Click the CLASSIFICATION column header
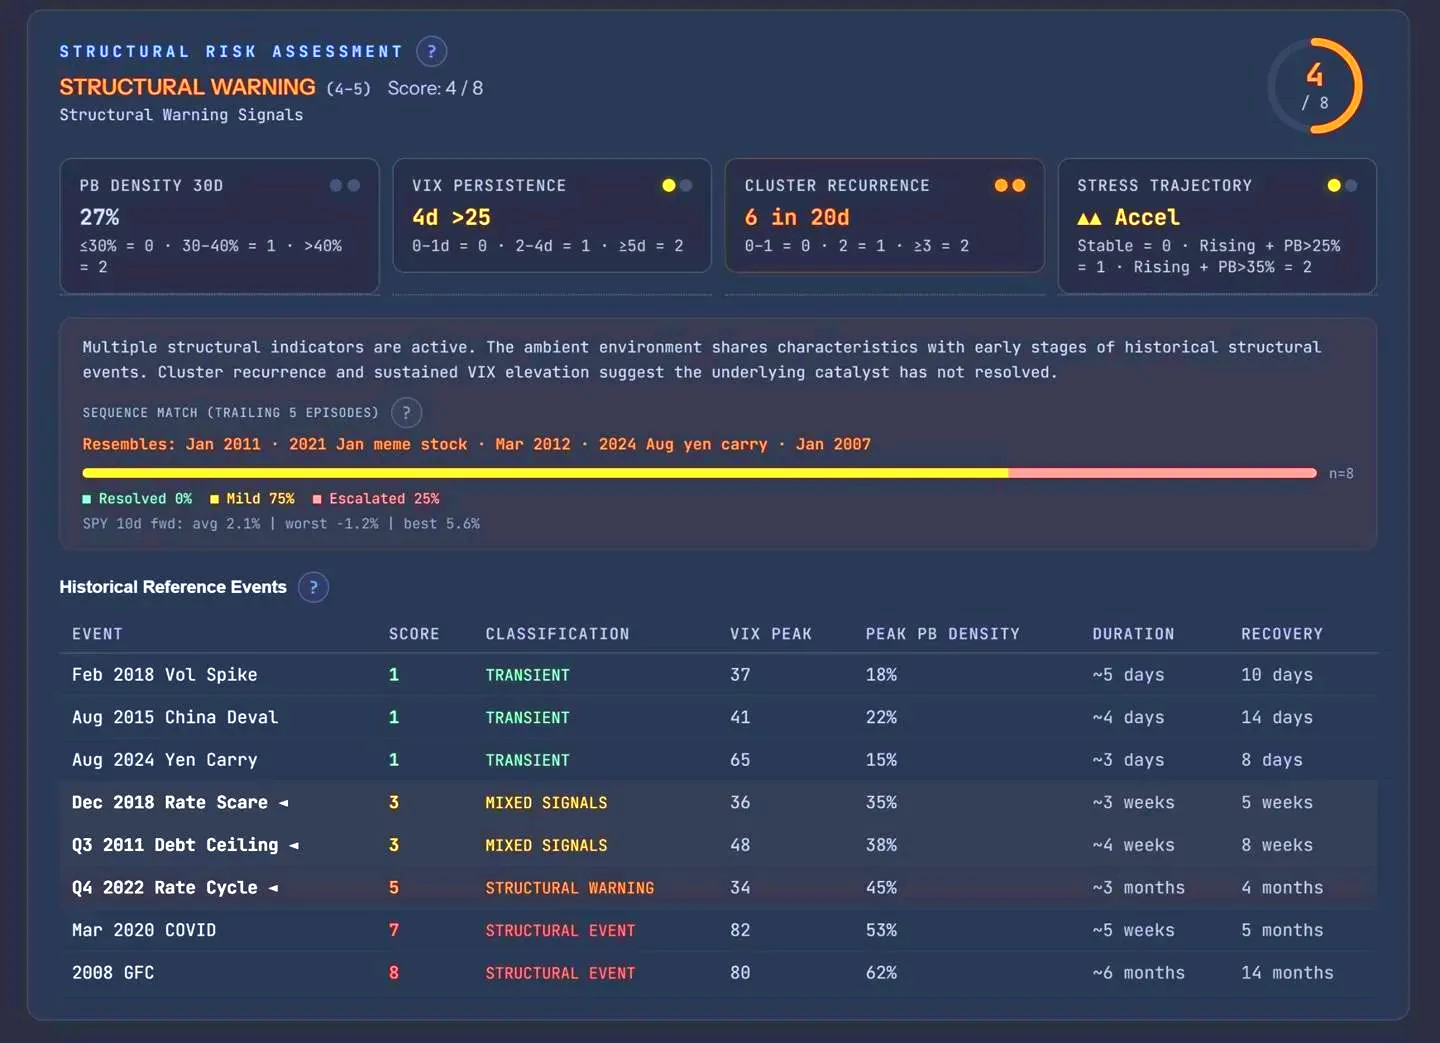The width and height of the screenshot is (1440, 1043). pyautogui.click(x=557, y=634)
